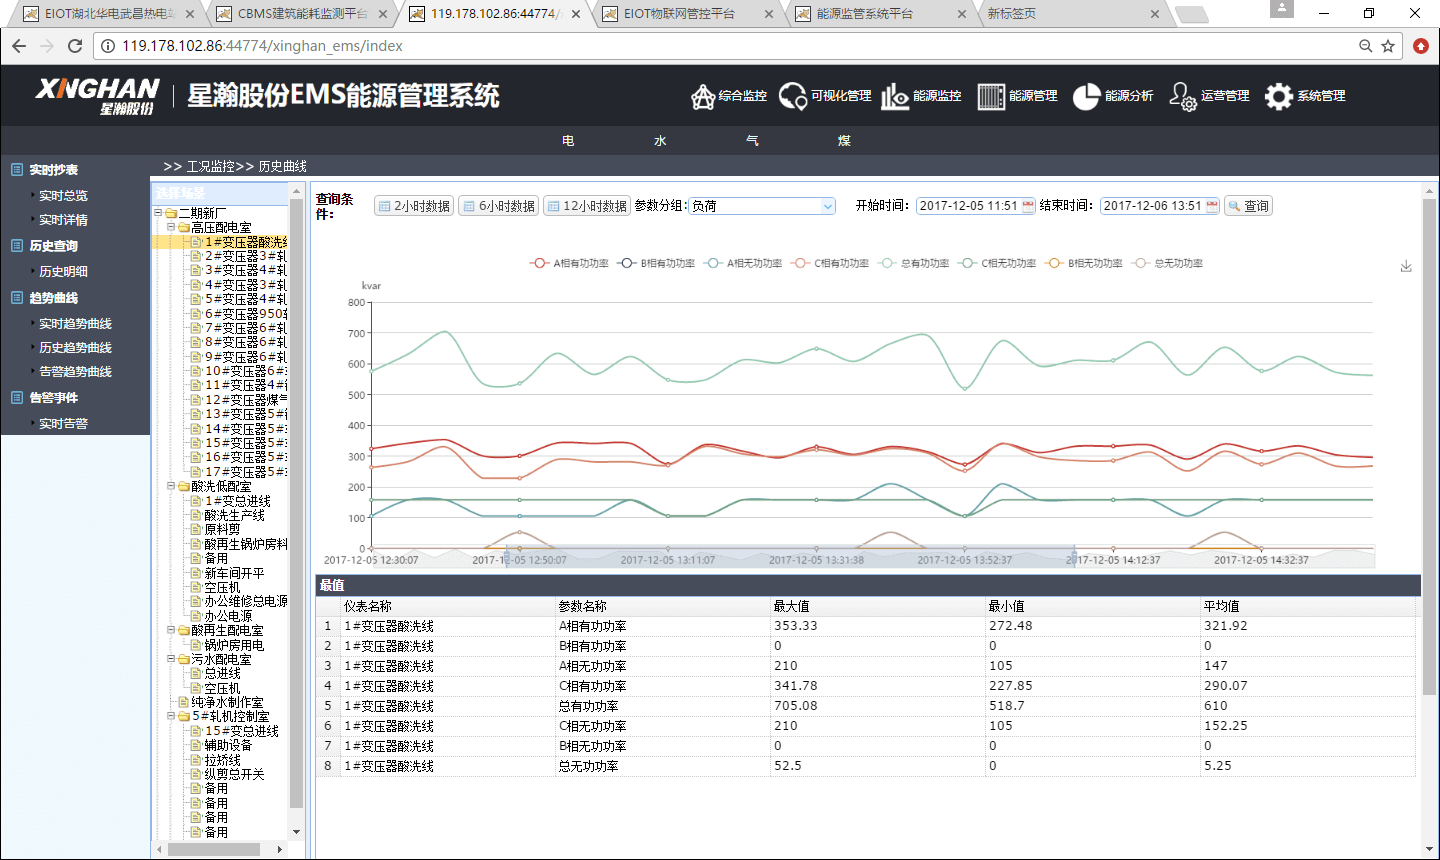Toggle 总有功功率 legend series
The height and width of the screenshot is (860, 1440).
click(914, 264)
